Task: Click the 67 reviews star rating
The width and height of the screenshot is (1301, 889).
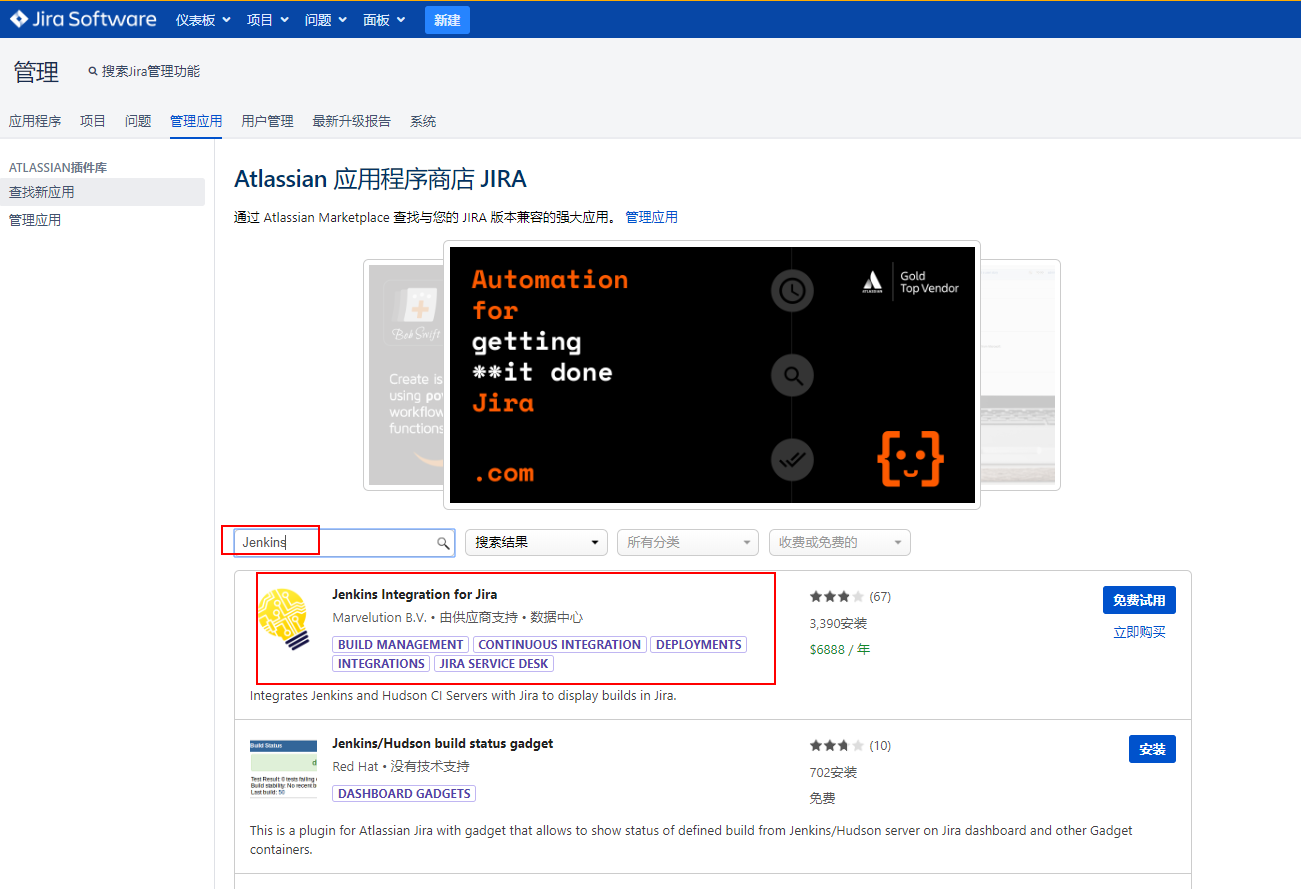Action: (850, 597)
